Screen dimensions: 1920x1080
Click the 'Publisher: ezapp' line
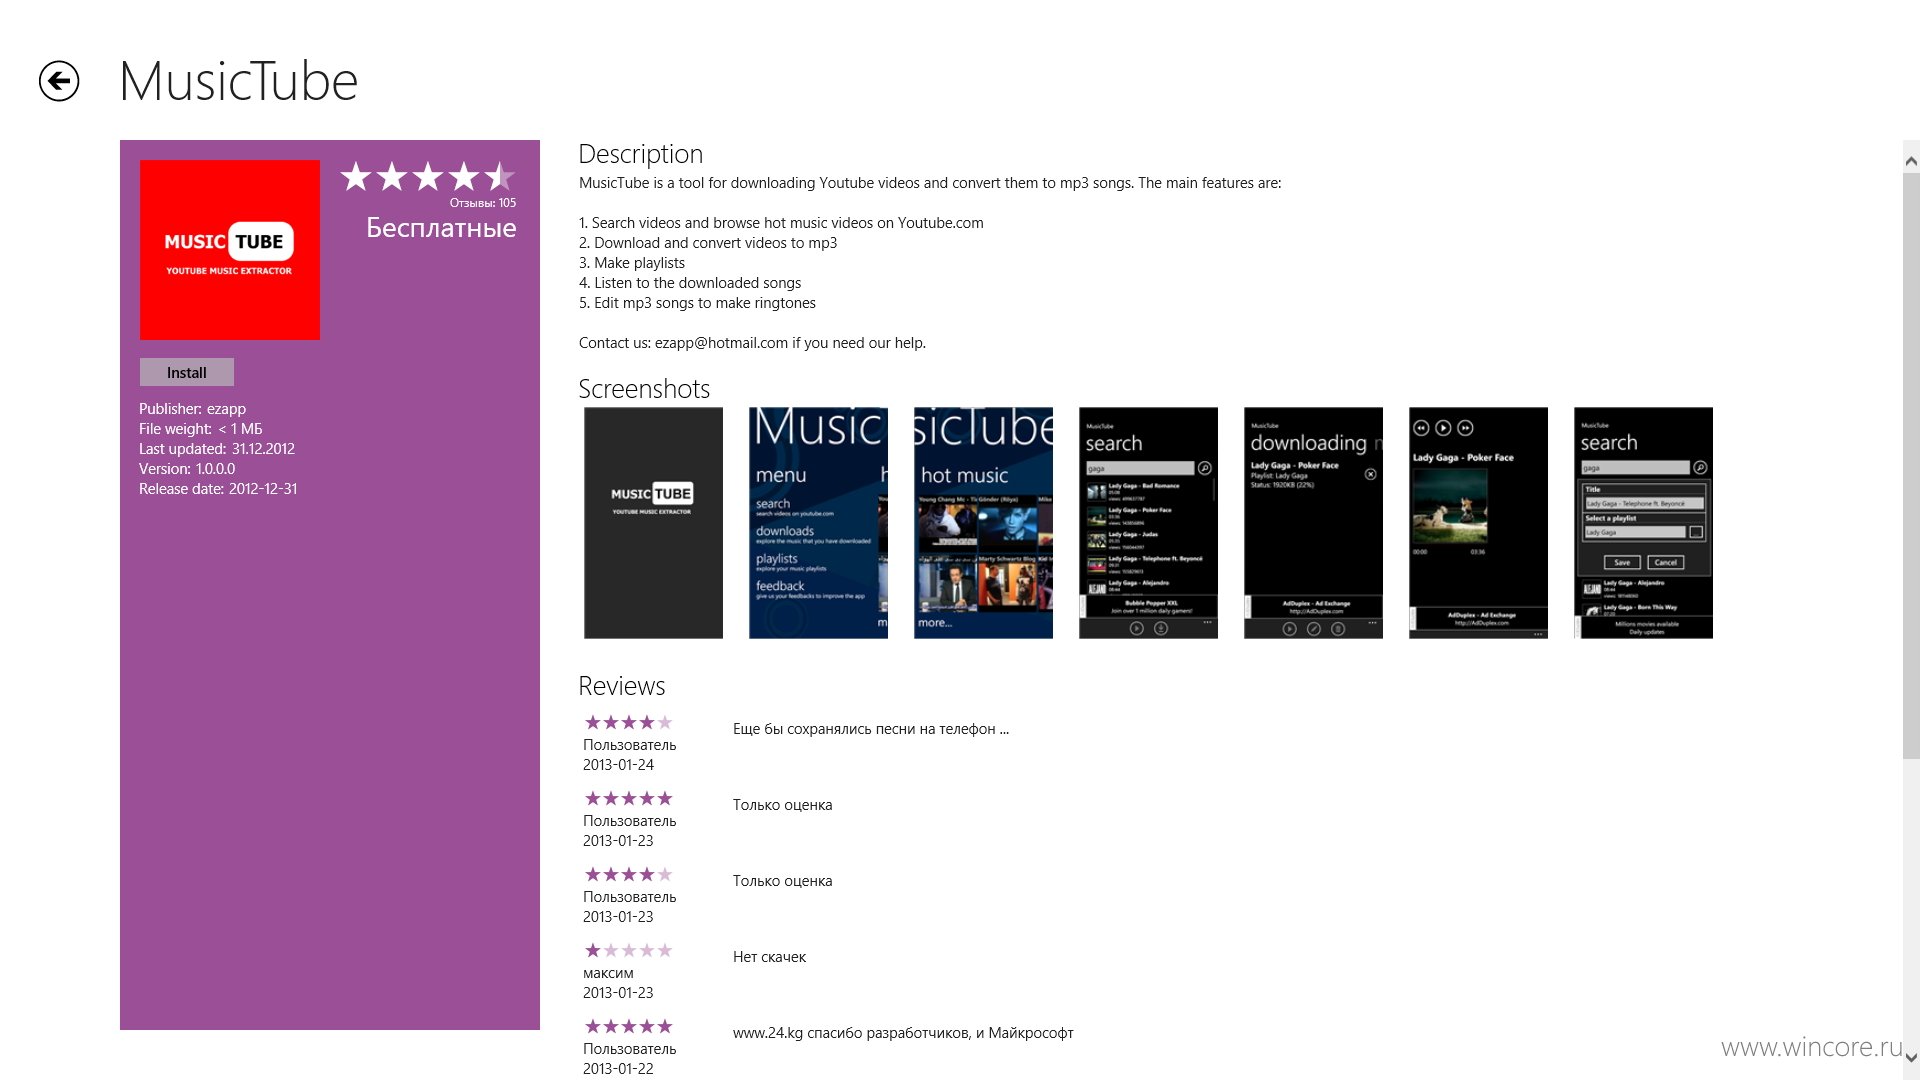pyautogui.click(x=192, y=409)
